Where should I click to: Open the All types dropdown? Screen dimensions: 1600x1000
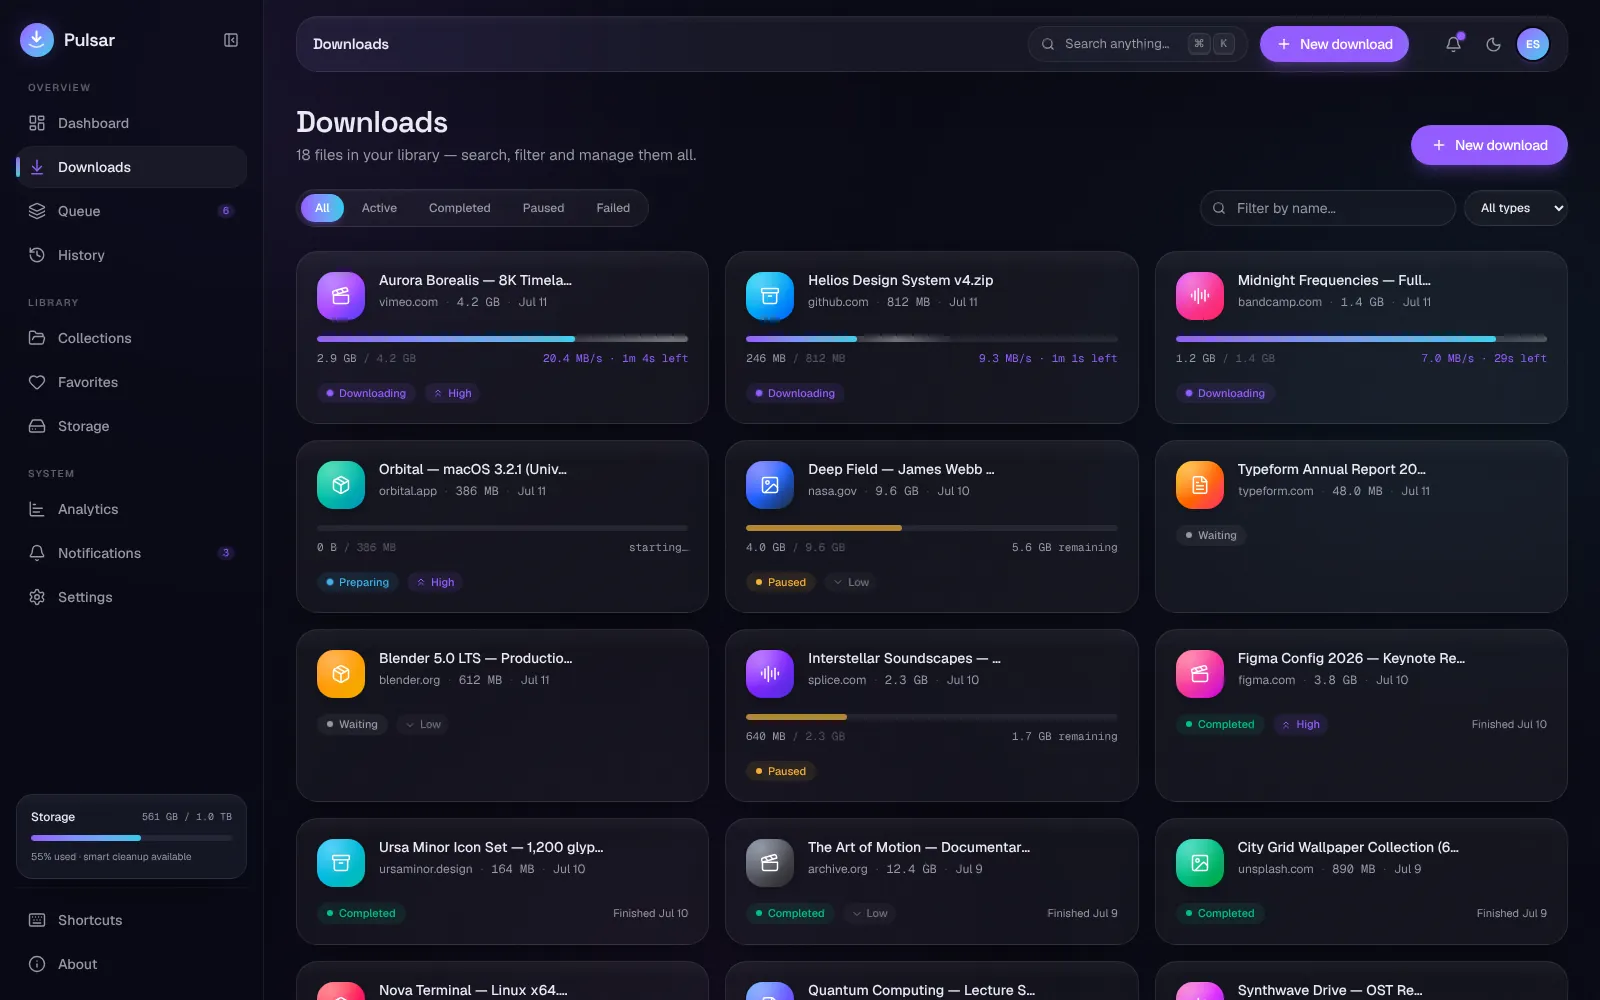tap(1516, 208)
